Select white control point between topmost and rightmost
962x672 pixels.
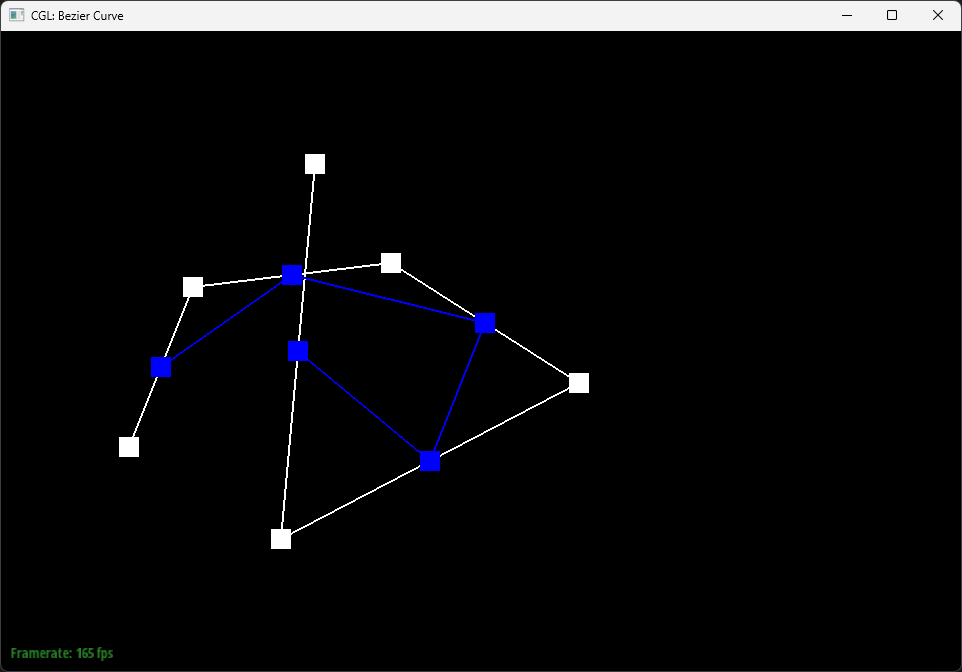tap(391, 263)
